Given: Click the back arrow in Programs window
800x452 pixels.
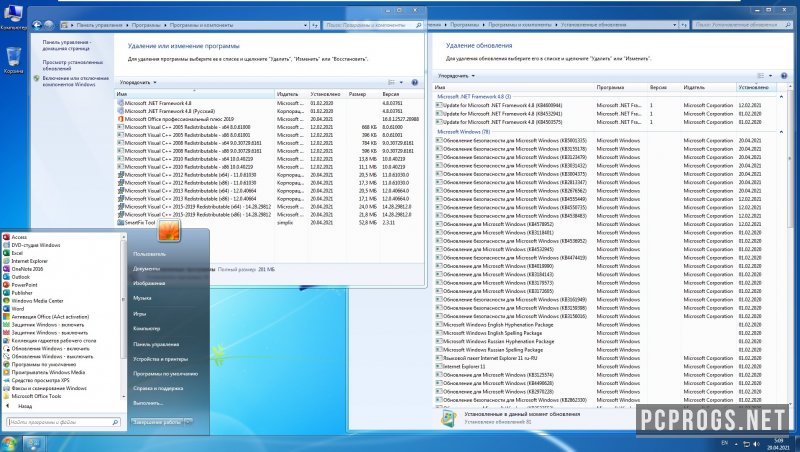Looking at the screenshot, I should (37, 24).
